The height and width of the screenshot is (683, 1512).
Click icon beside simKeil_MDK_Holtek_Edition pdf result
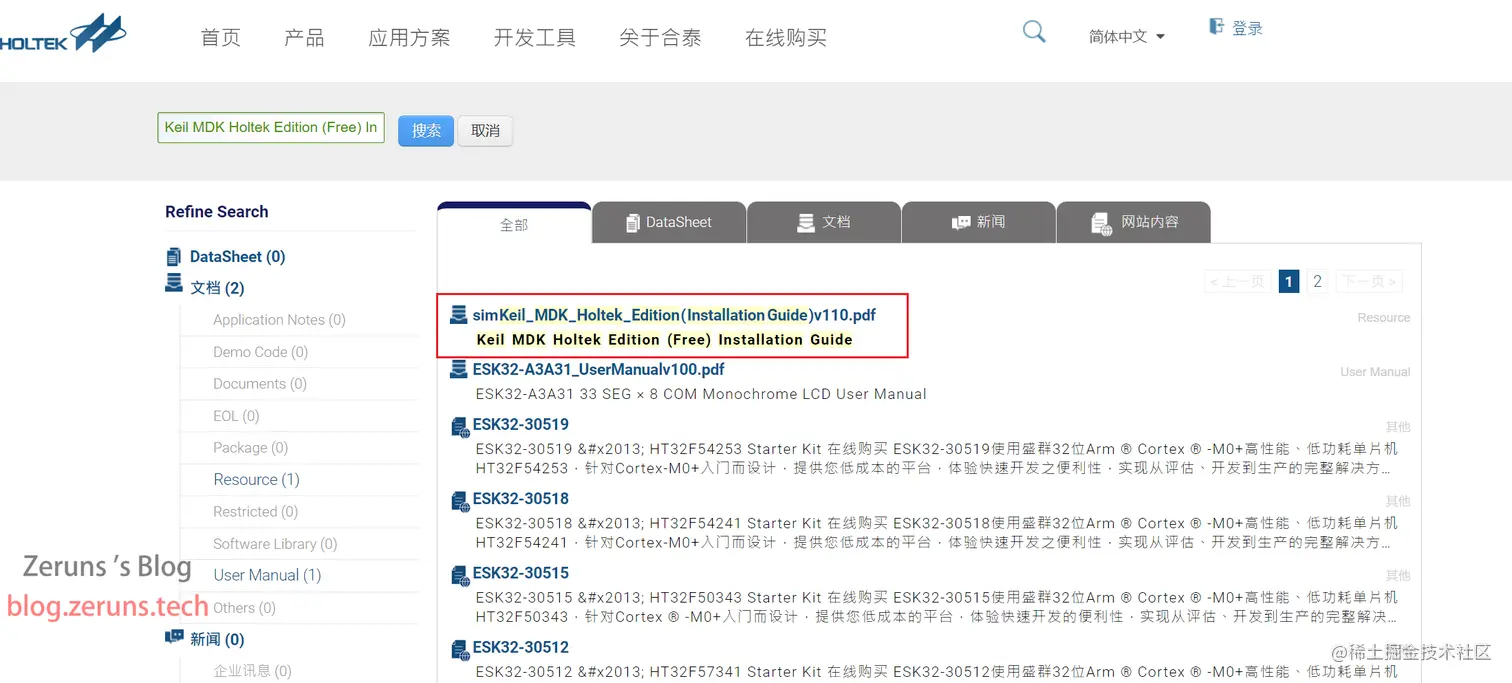(x=459, y=315)
